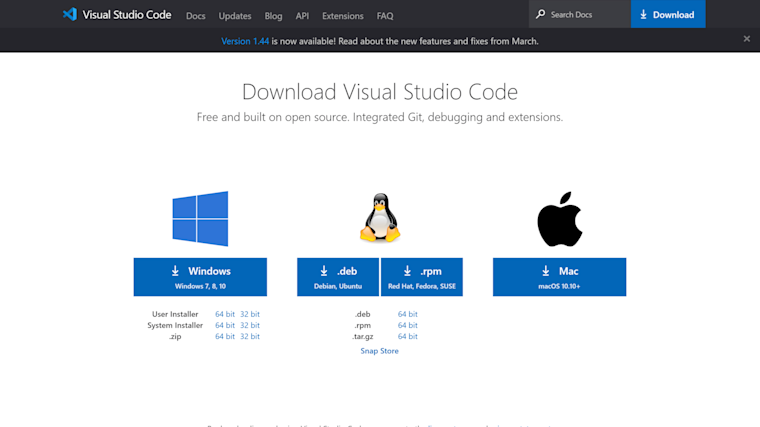The image size is (760, 427).
Task: Select System Installer 64 bit link
Action: [x=225, y=325]
